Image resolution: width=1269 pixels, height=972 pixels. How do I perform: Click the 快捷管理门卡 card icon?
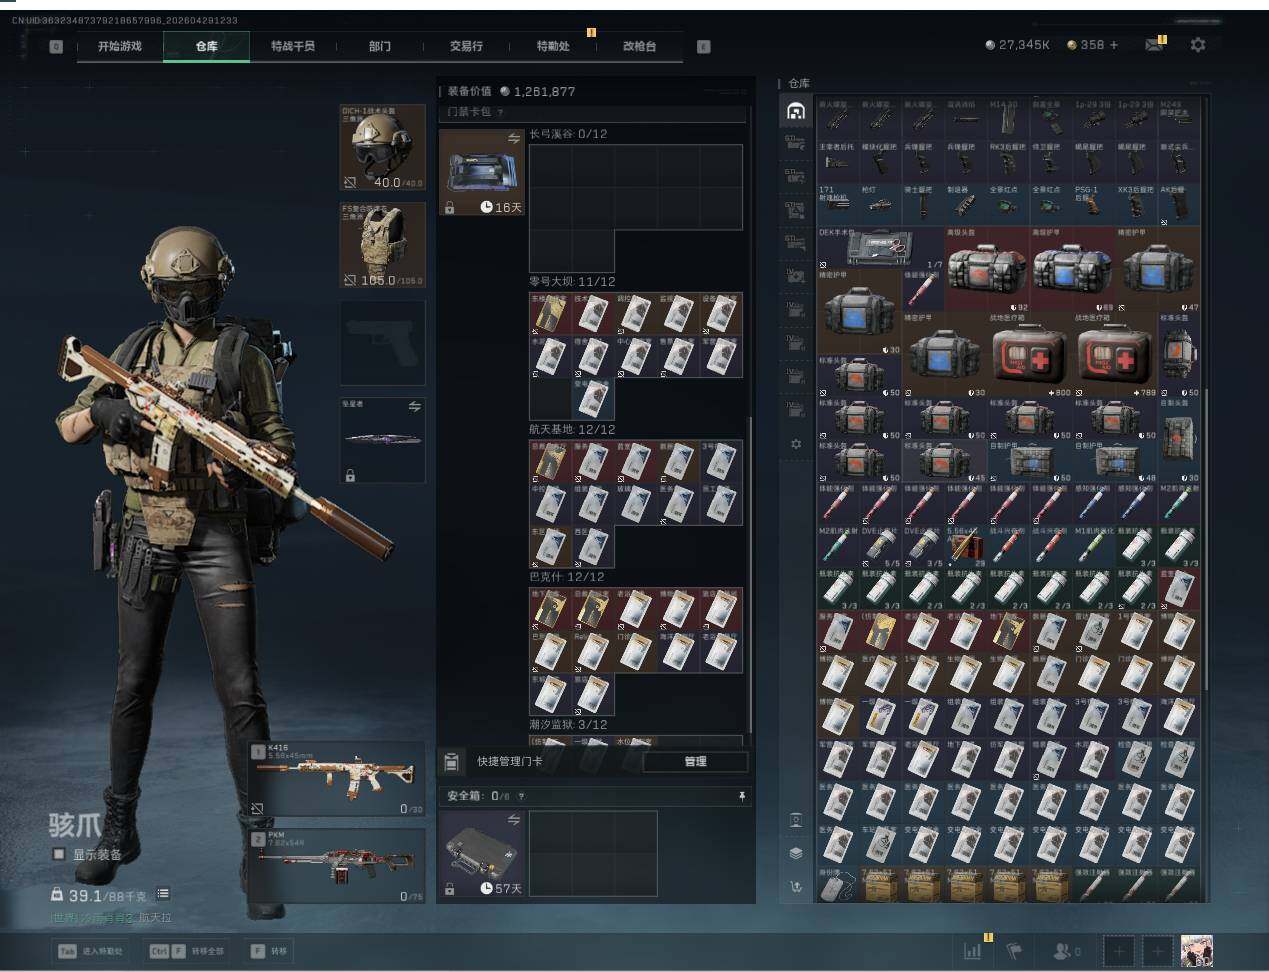451,762
